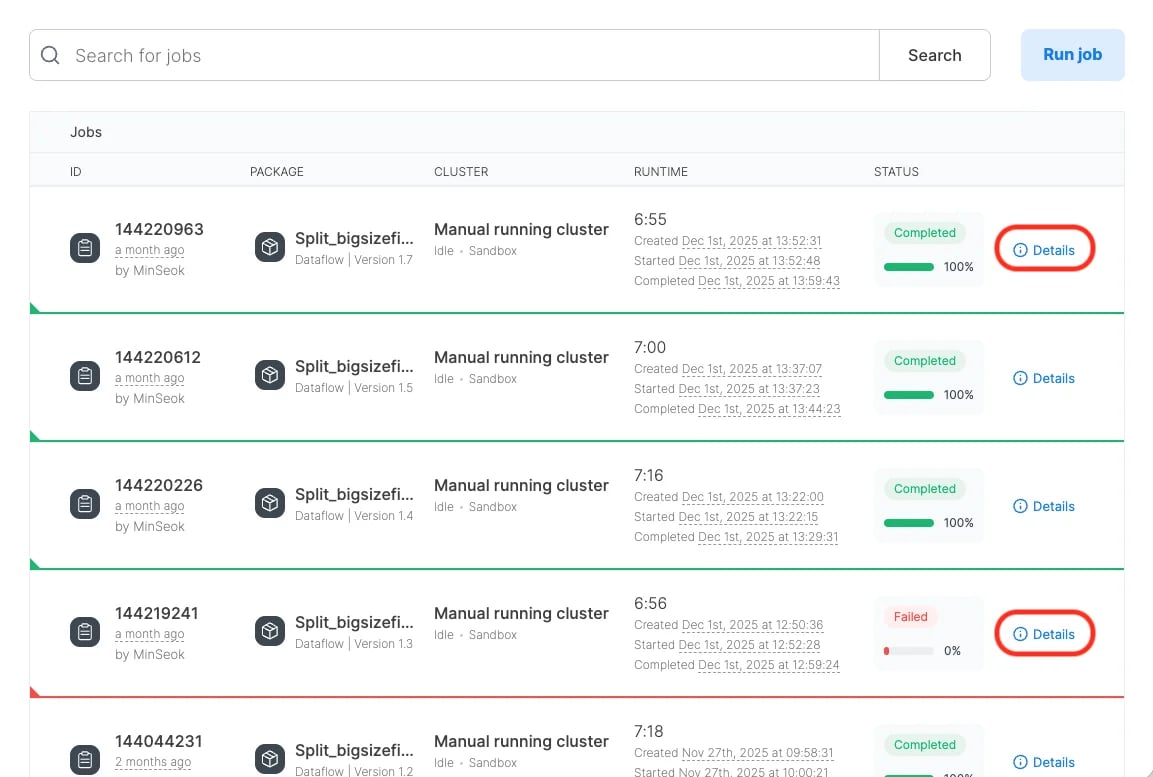Click 'a month ago' under job 144220612
This screenshot has height=777, width=1153.
click(149, 378)
